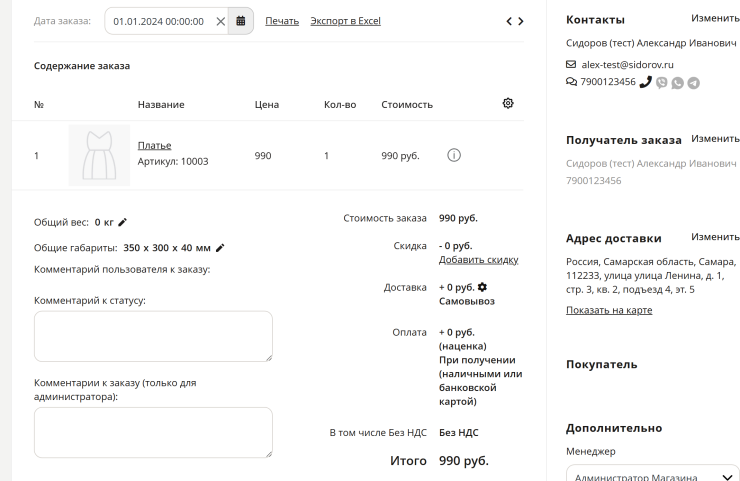Go to previous order with left arrow
Screen dimensions: 740x481
(x=509, y=21)
